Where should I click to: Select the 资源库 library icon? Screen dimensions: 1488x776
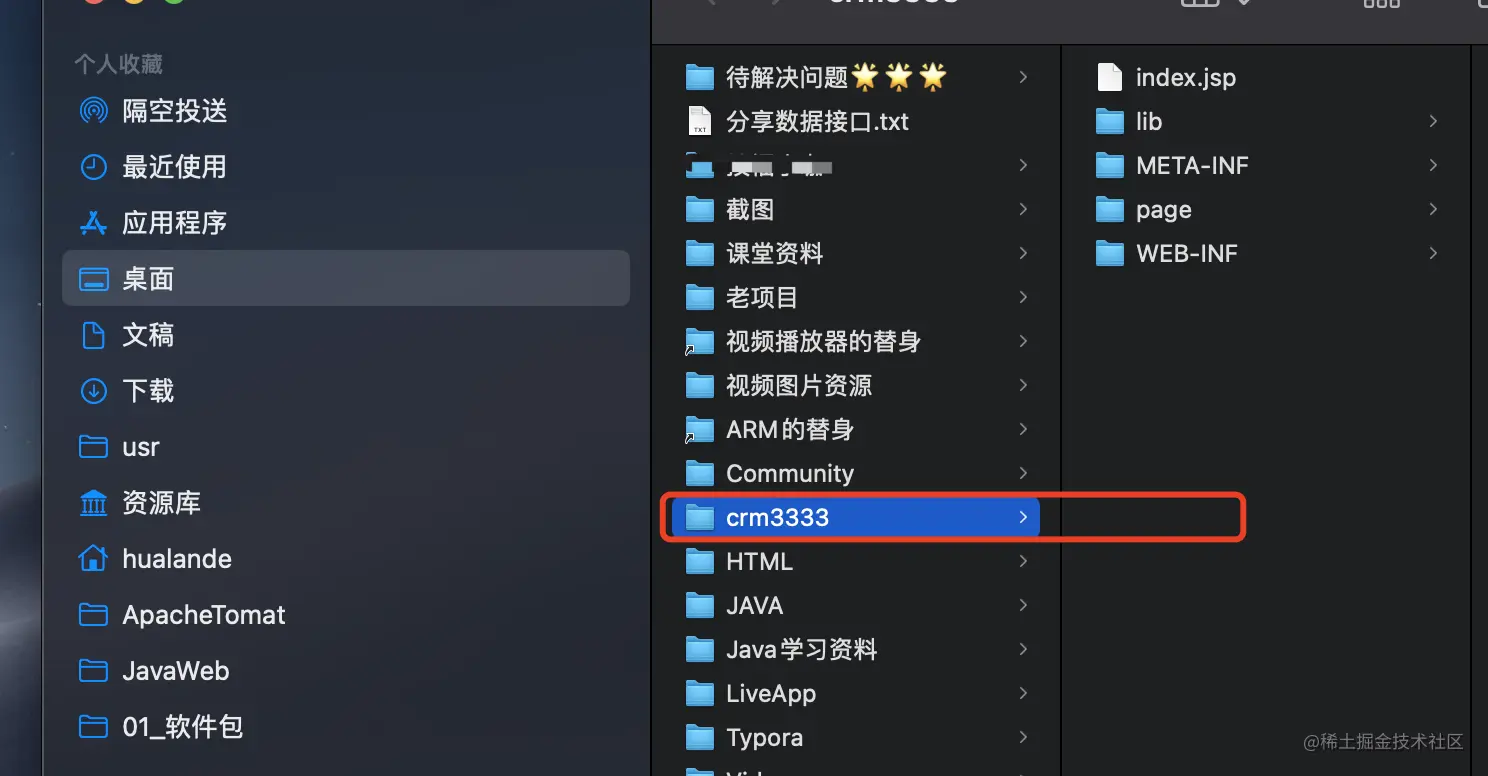click(x=93, y=502)
